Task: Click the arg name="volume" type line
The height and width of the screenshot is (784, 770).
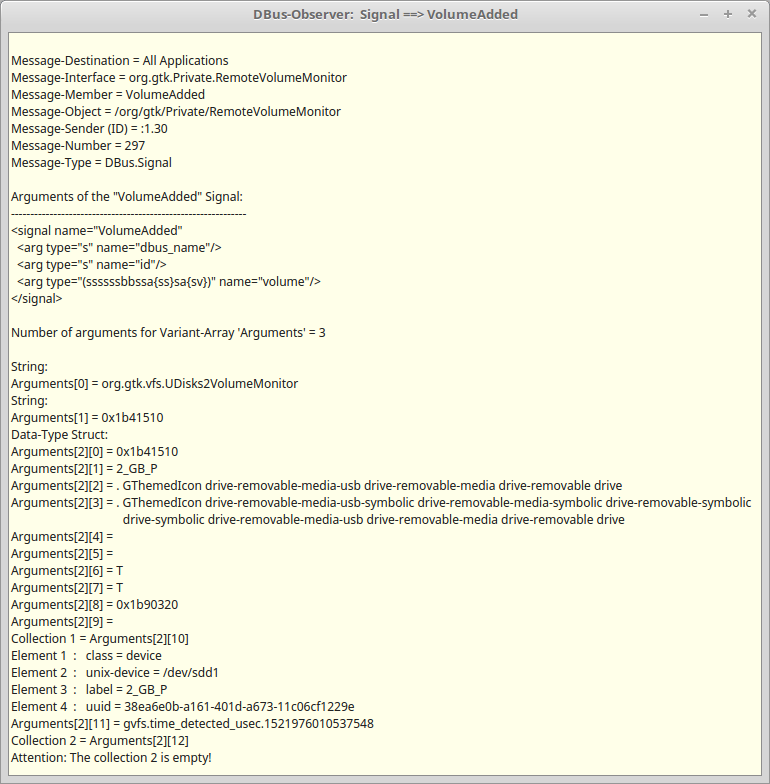Action: pyautogui.click(x=168, y=282)
